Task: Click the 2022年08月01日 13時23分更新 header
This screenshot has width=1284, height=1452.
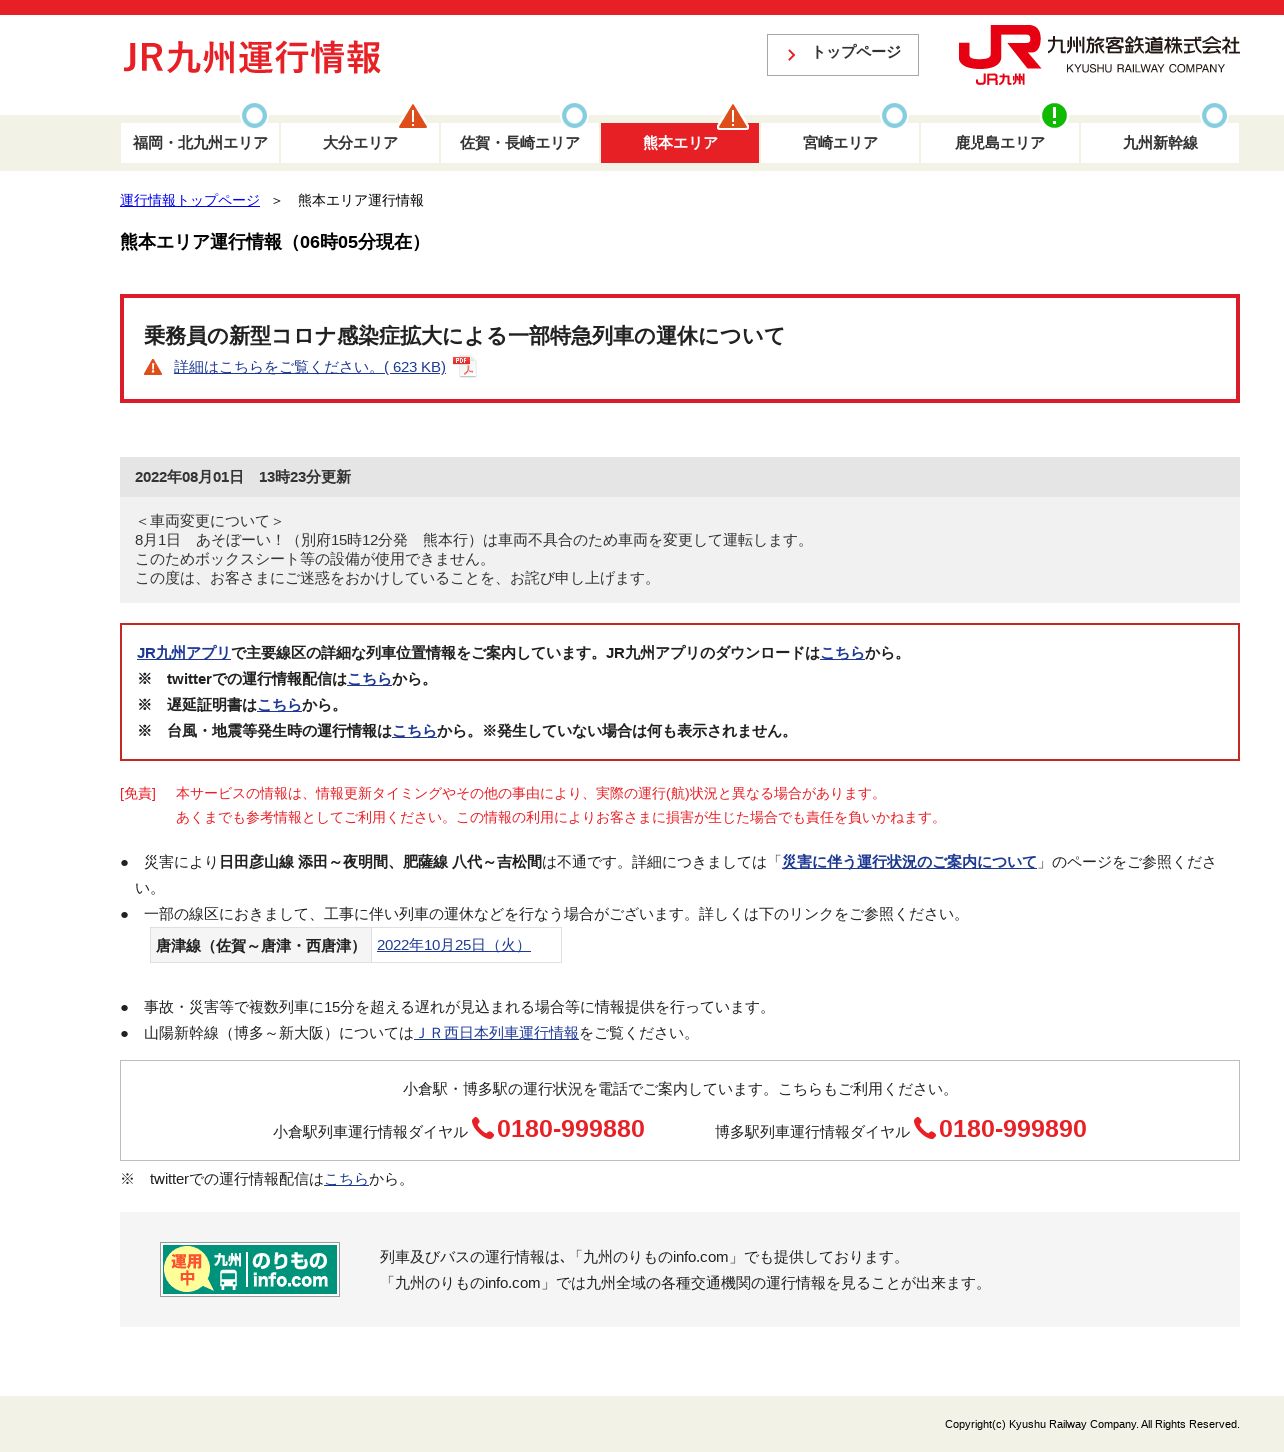Action: 680,477
